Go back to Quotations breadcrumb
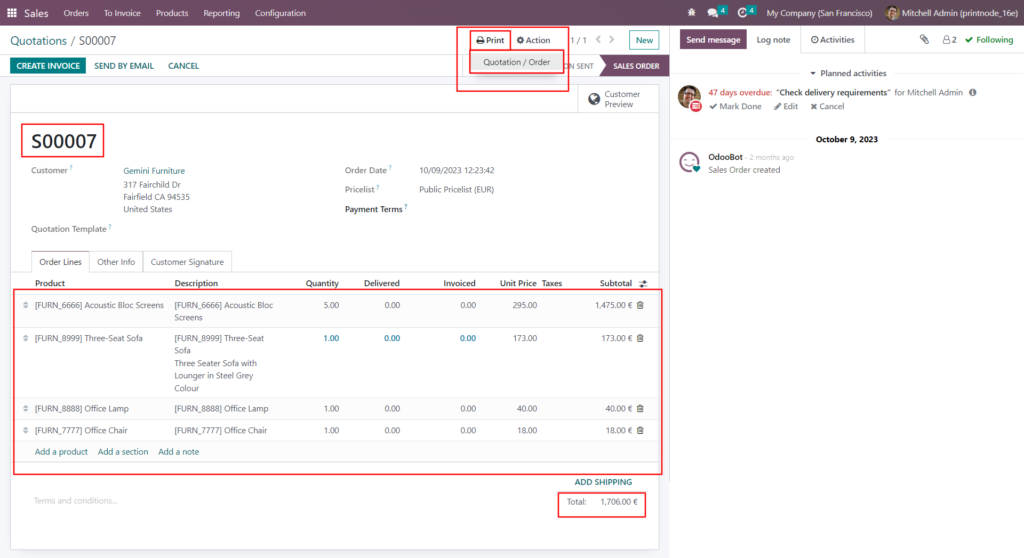This screenshot has height=558, width=1024. pos(39,41)
